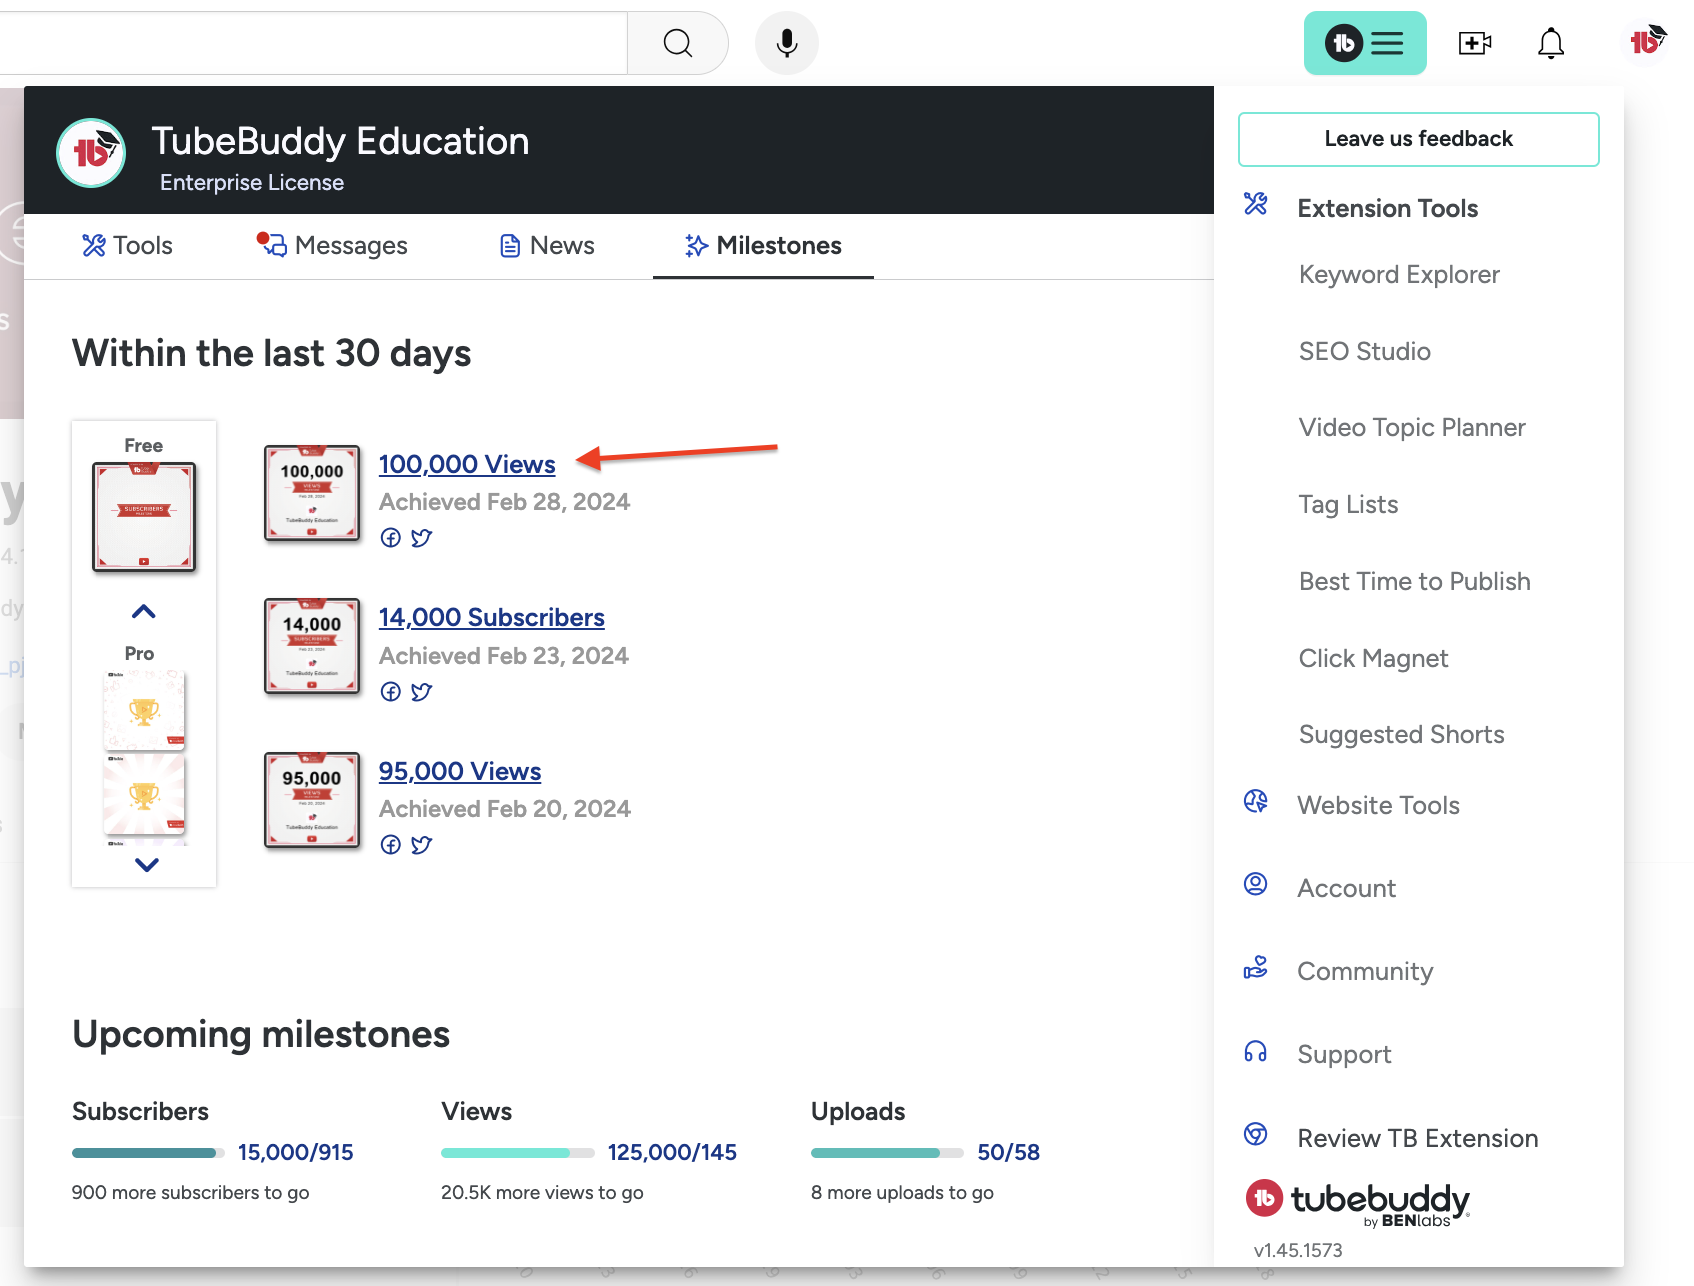Open SEO Studio
The width and height of the screenshot is (1694, 1286).
[x=1364, y=352]
